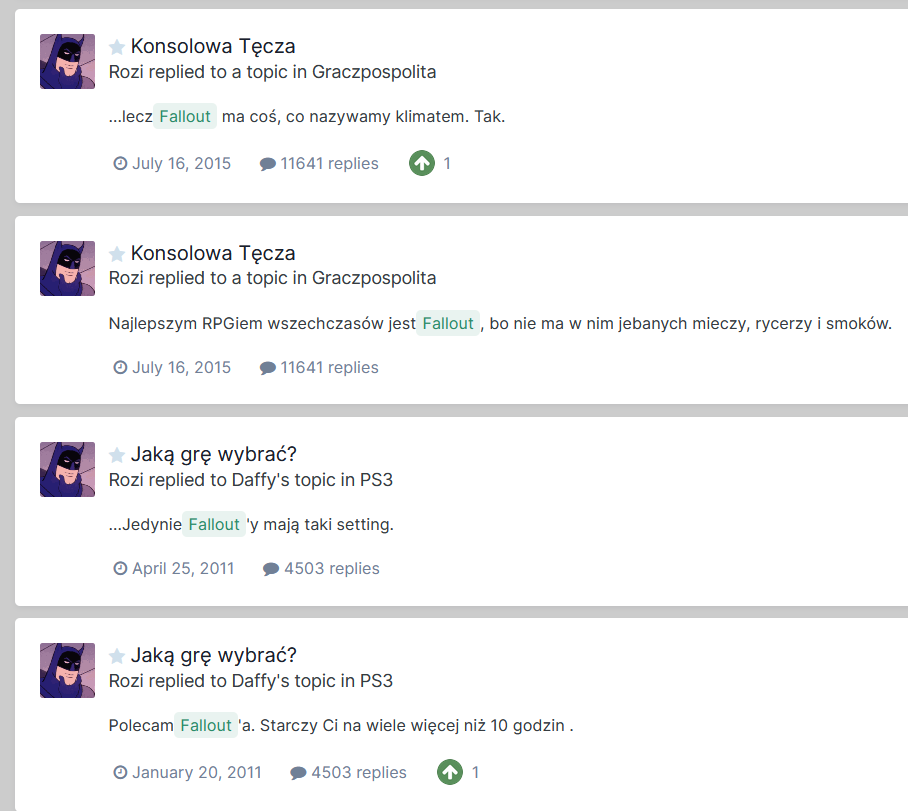
Task: Click the star icon beside the first Jaką grę wybrać? title
Action: click(117, 455)
